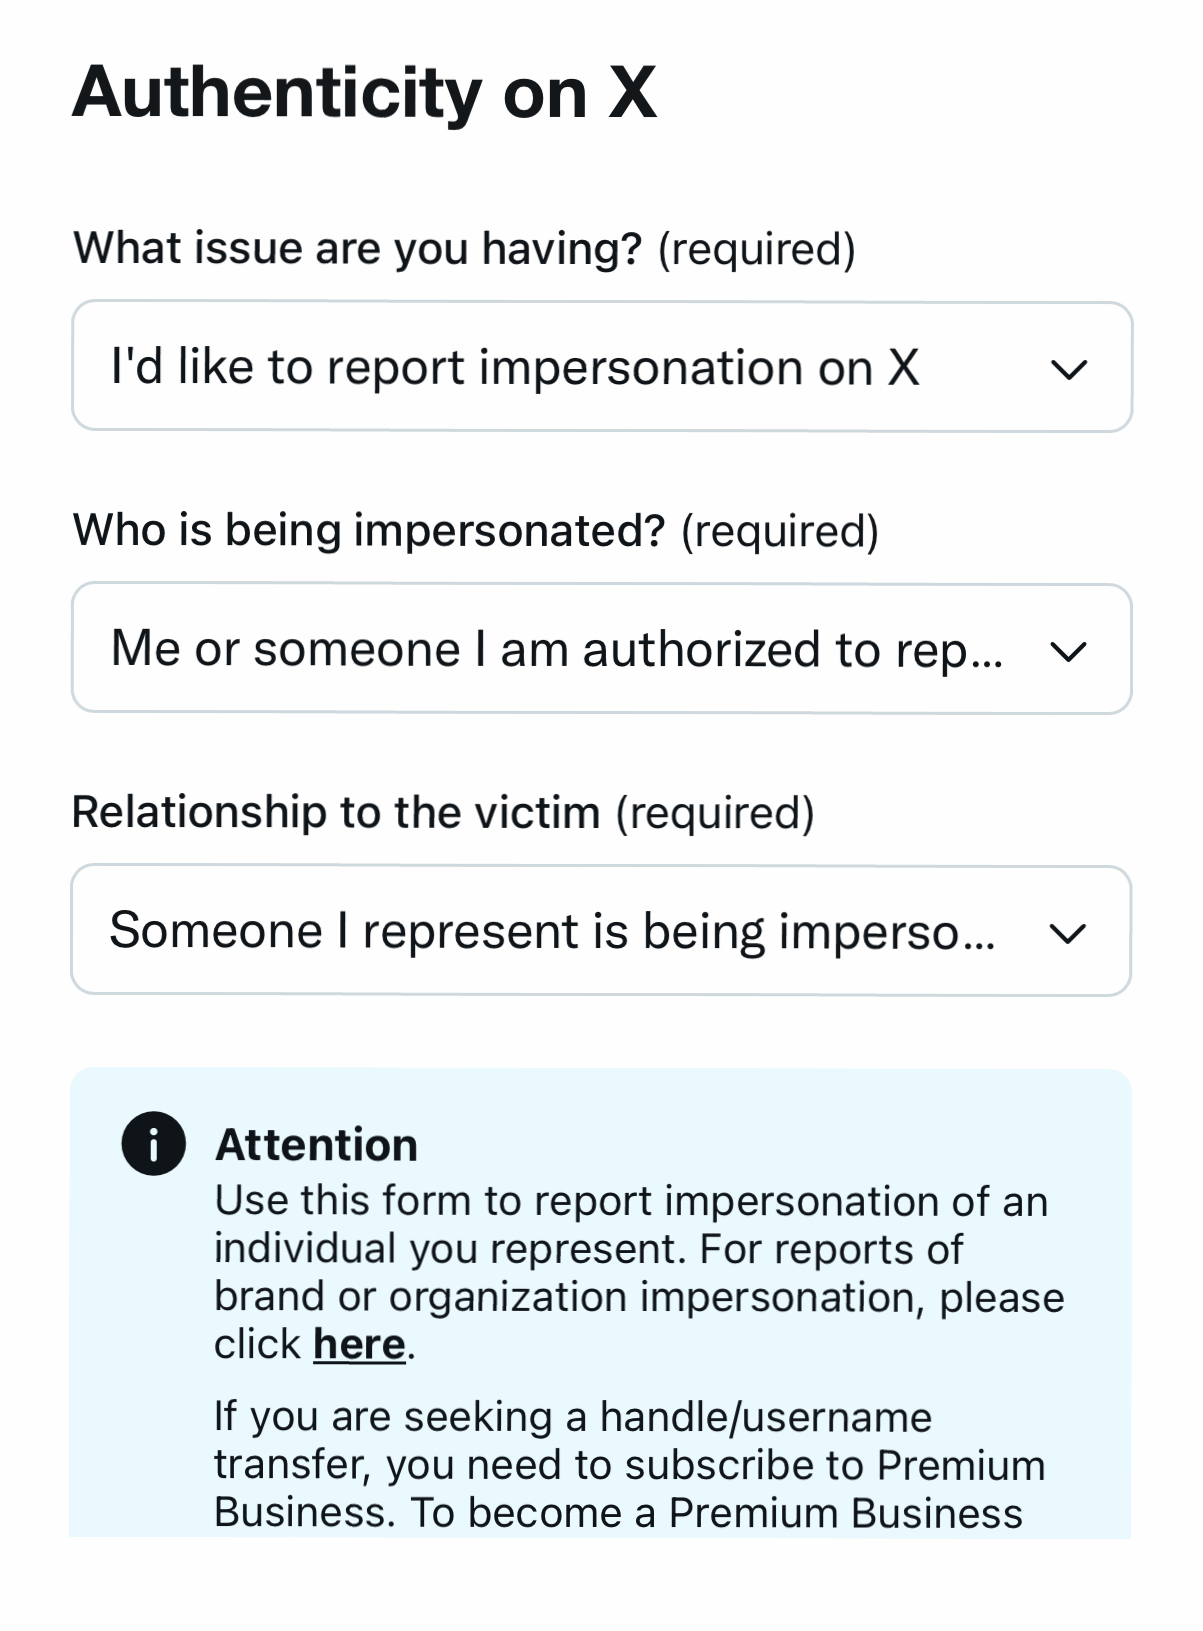Image resolution: width=1203 pixels, height=1631 pixels.
Task: Click the bold 'Attention' heading
Action: [x=316, y=1145]
